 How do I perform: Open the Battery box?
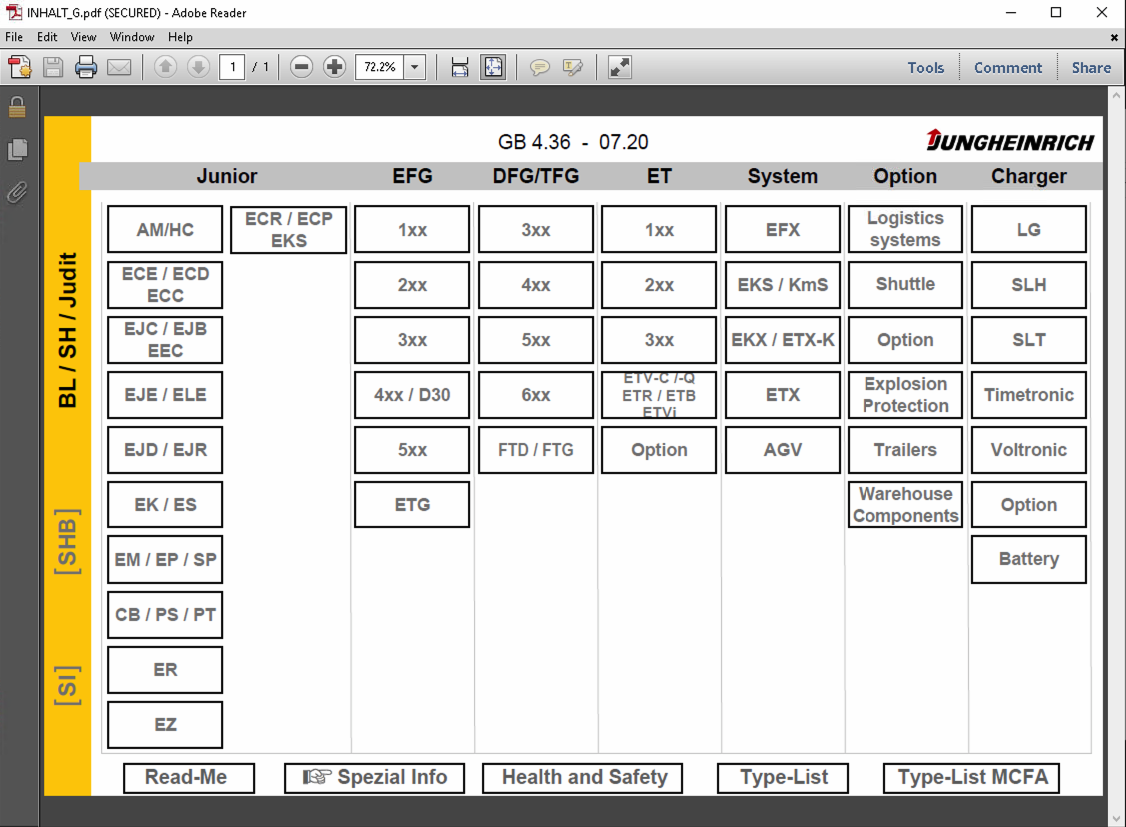click(1029, 559)
